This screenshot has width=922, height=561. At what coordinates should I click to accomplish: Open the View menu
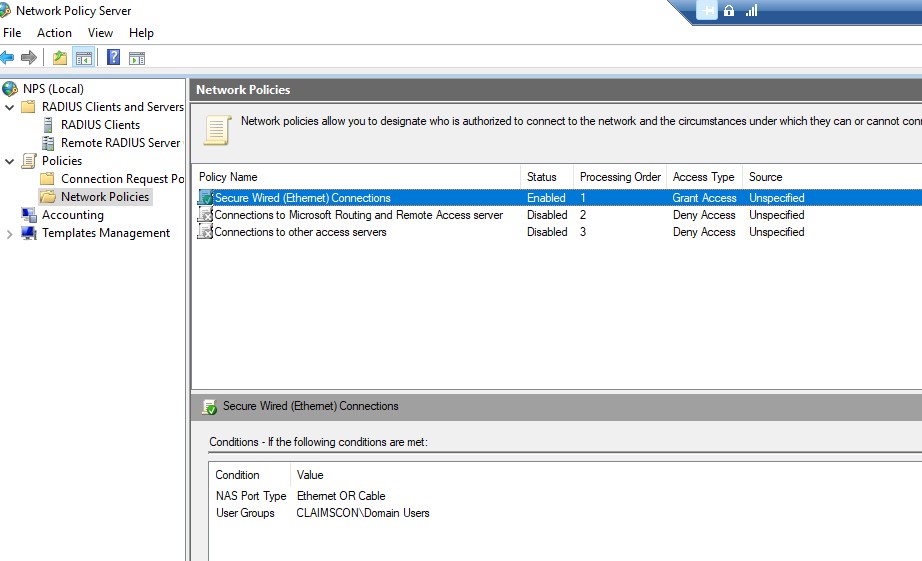[x=100, y=33]
